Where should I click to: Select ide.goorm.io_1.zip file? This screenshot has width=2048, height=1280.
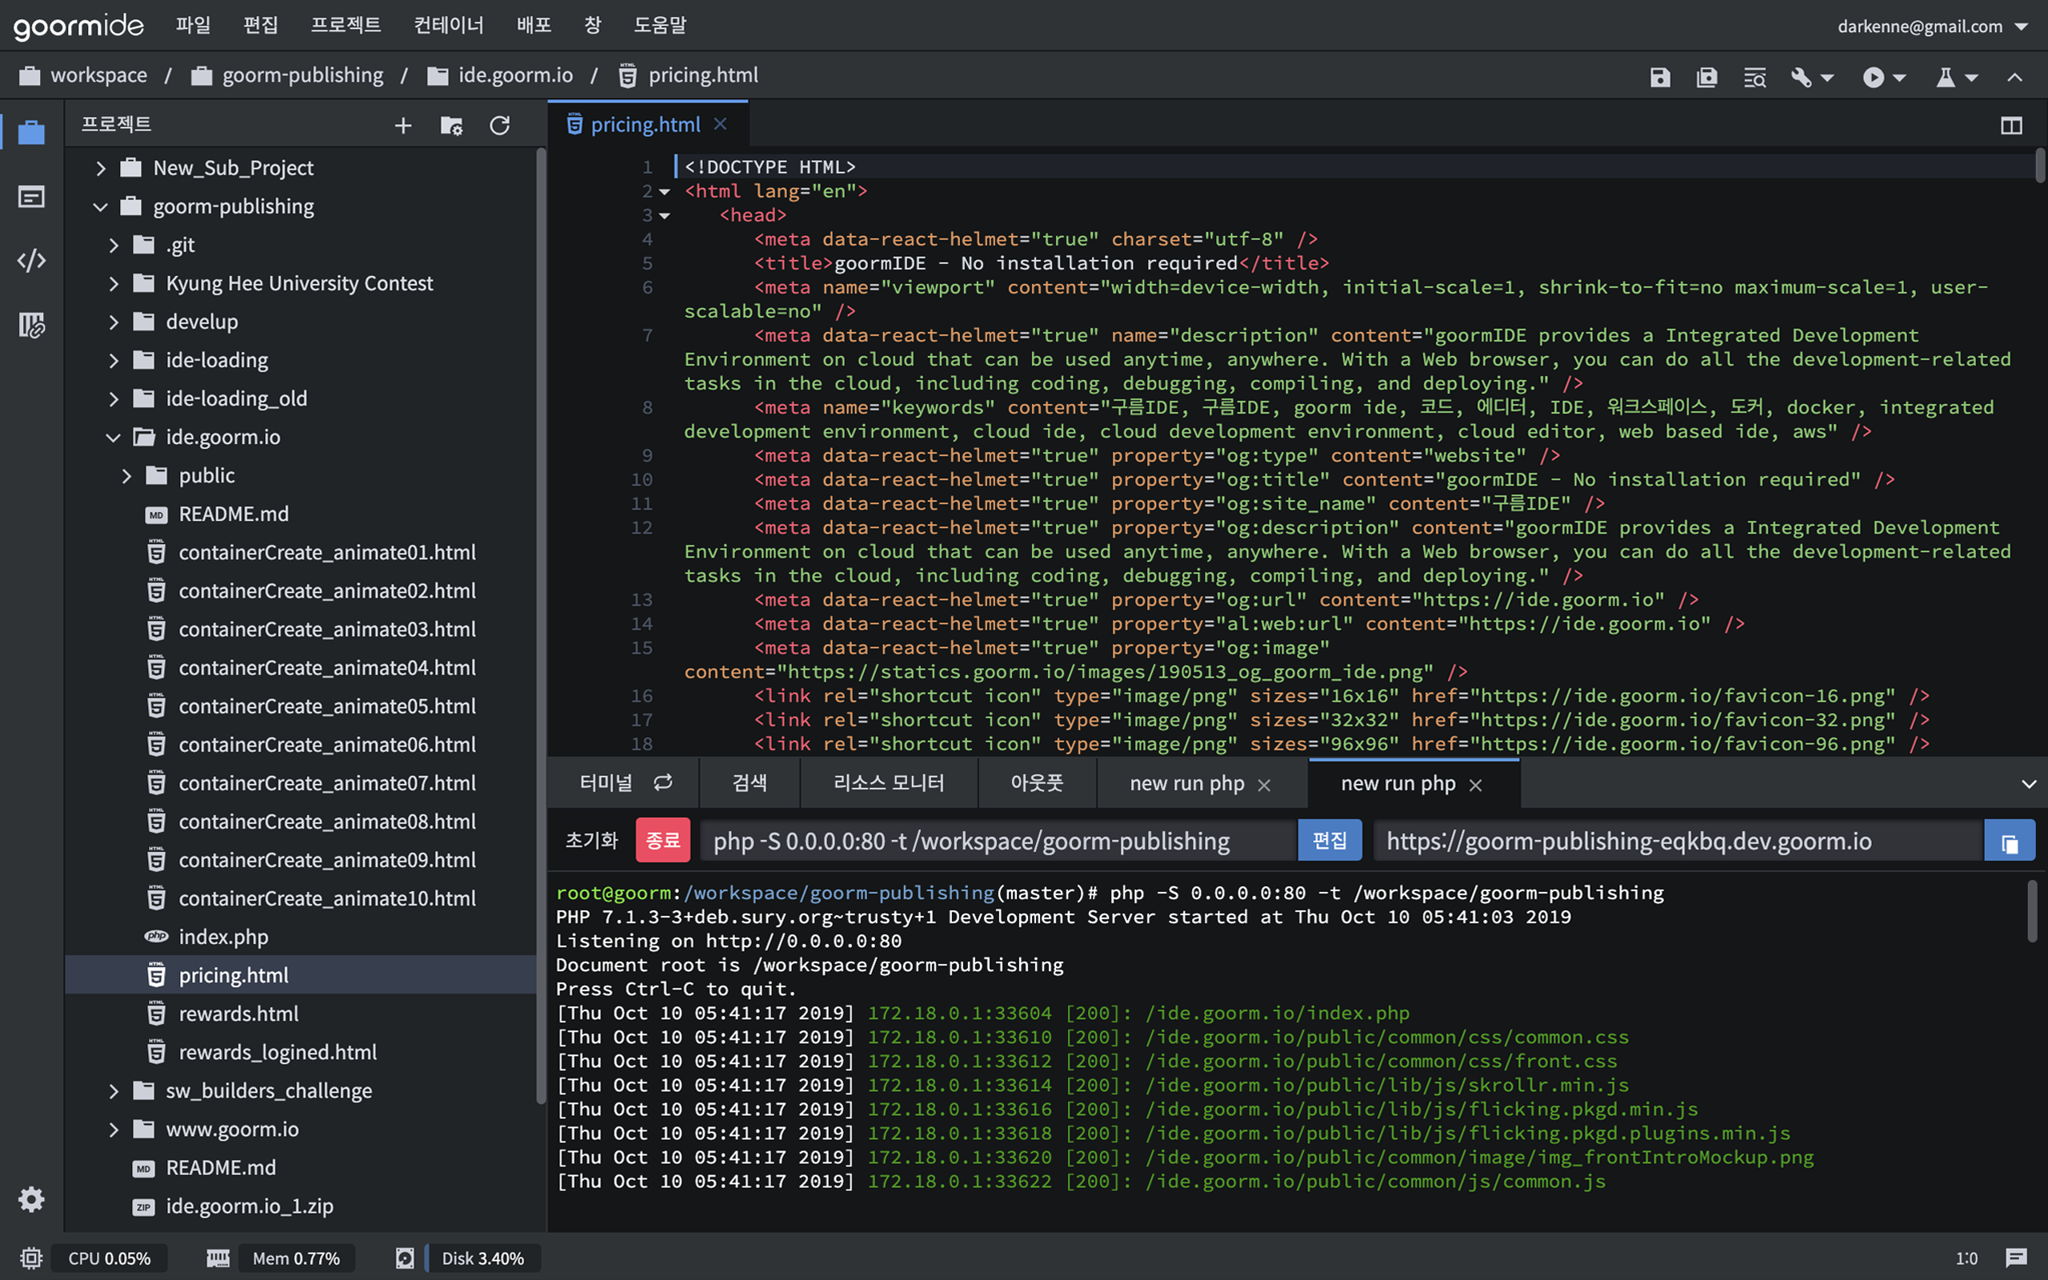[249, 1206]
